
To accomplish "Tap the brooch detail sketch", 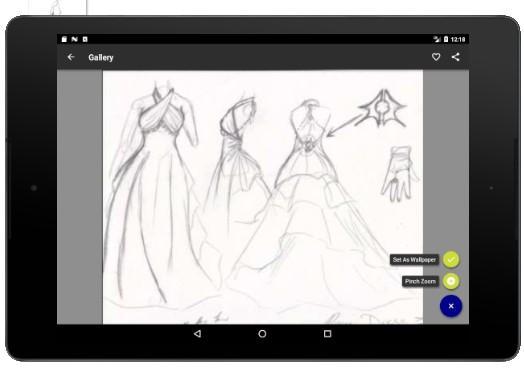I will click(382, 109).
